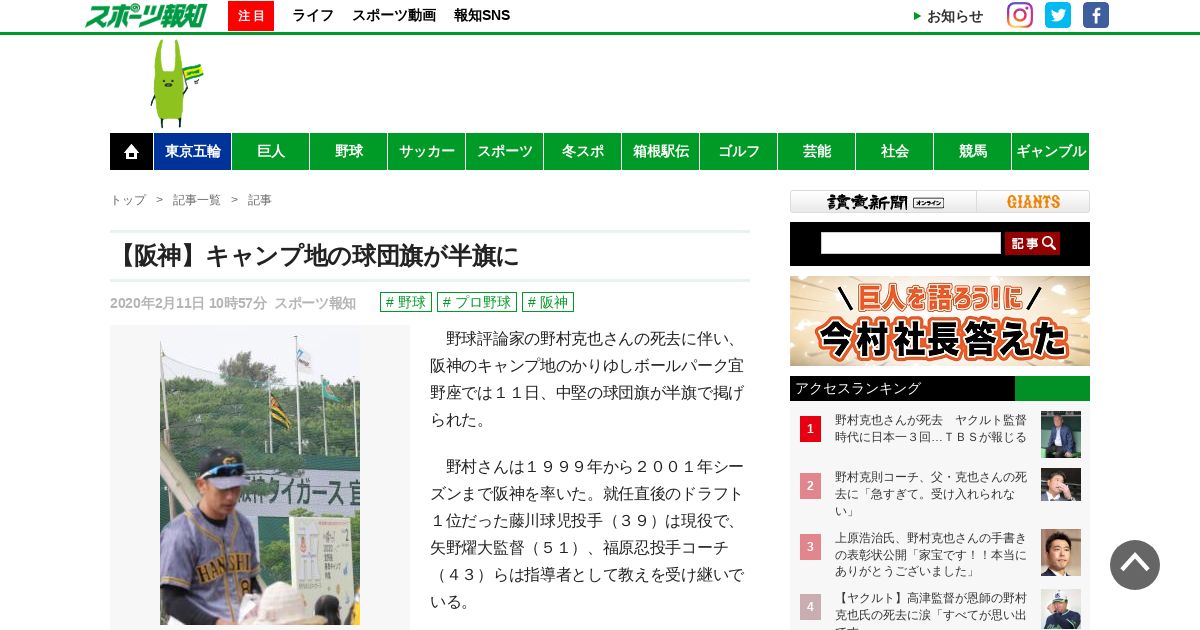Open ranking 2 article 野村克則コーチ
The width and height of the screenshot is (1200, 630).
[x=931, y=493]
